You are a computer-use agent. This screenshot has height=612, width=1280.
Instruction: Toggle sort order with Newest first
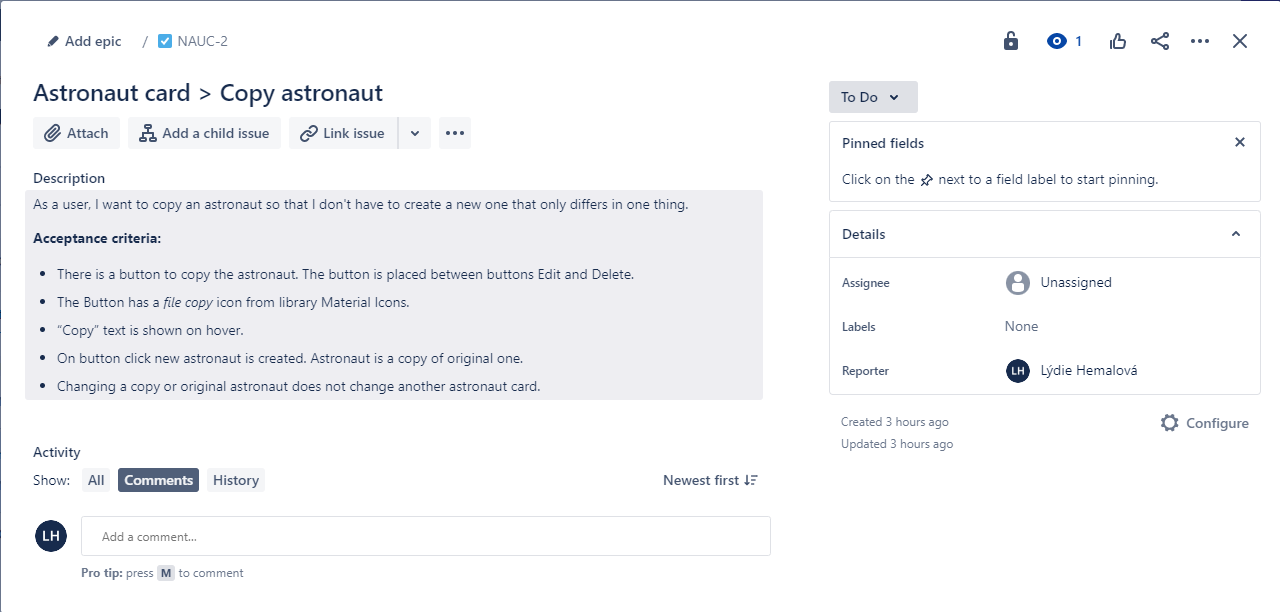point(710,480)
